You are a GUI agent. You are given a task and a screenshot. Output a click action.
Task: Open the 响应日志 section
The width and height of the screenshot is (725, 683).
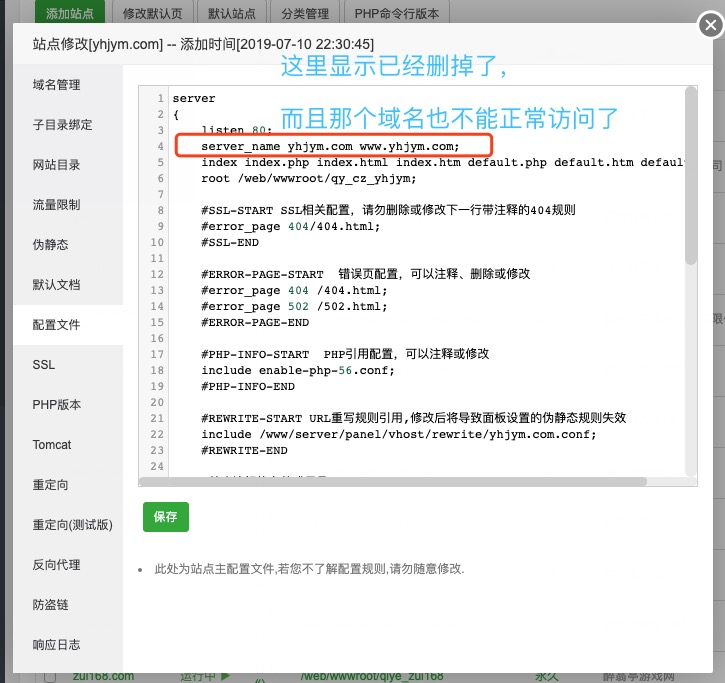[x=56, y=645]
